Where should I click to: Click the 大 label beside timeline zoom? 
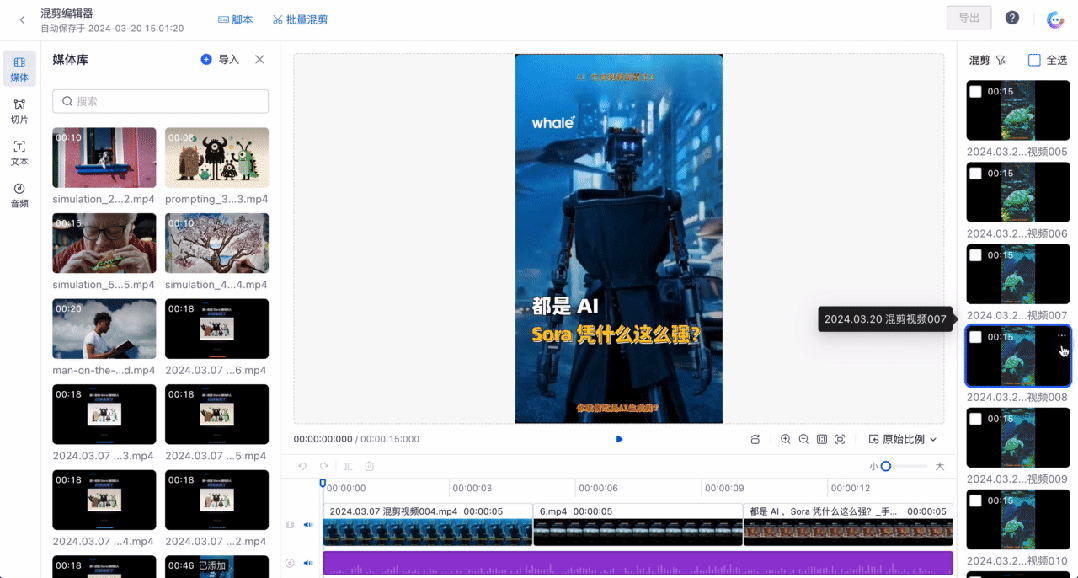[x=940, y=467]
